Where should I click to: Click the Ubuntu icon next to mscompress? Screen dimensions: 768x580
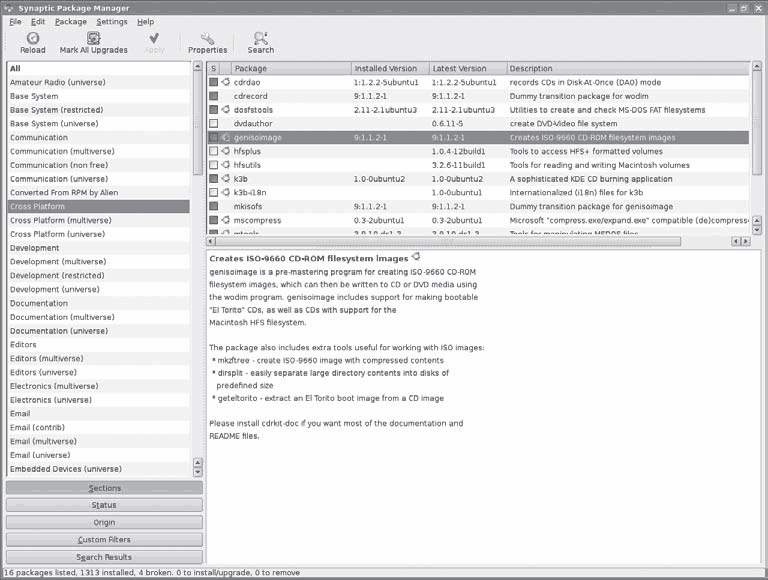click(x=226, y=219)
